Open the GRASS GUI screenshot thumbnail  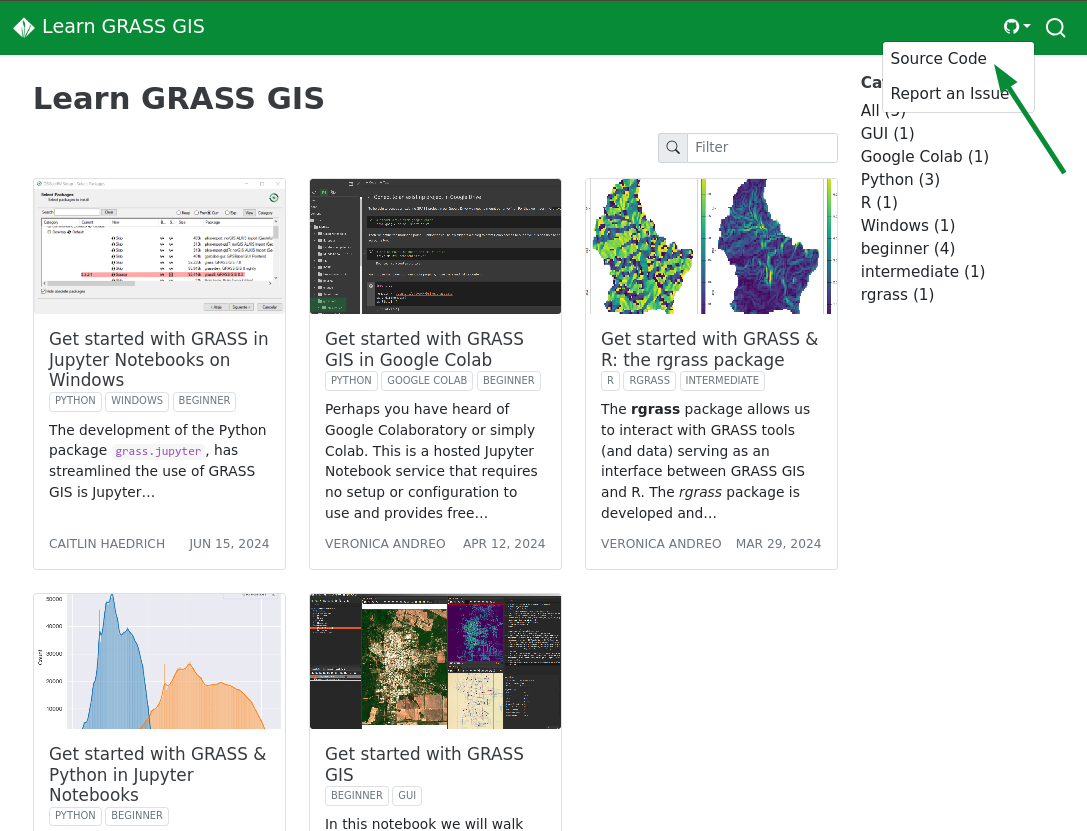(435, 661)
